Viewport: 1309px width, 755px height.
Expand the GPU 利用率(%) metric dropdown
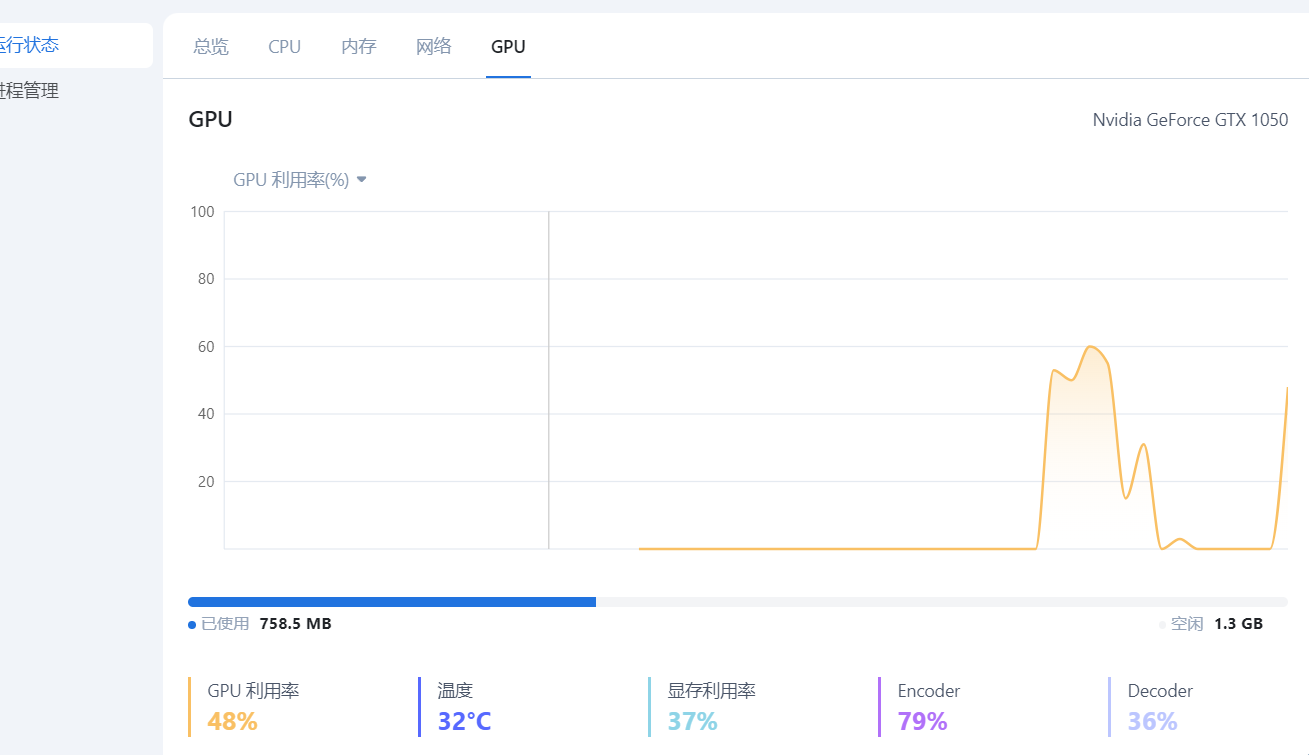300,180
